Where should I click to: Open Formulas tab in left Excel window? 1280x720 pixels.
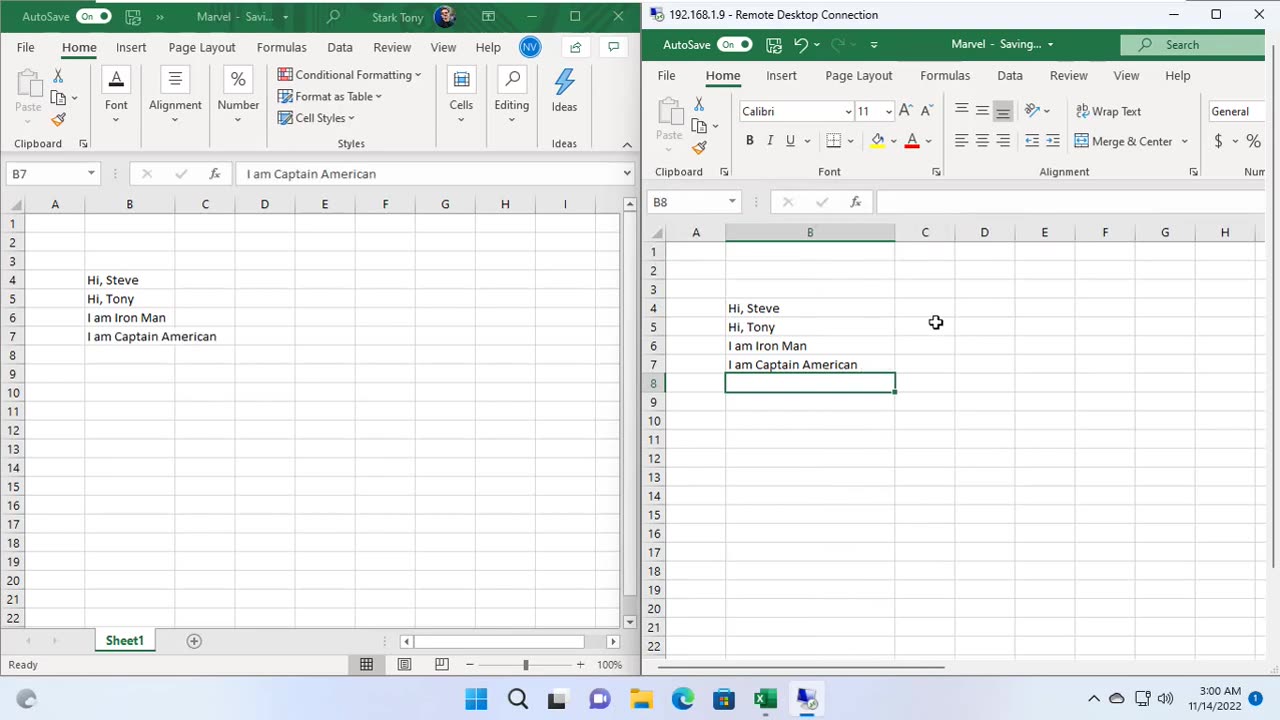click(281, 47)
